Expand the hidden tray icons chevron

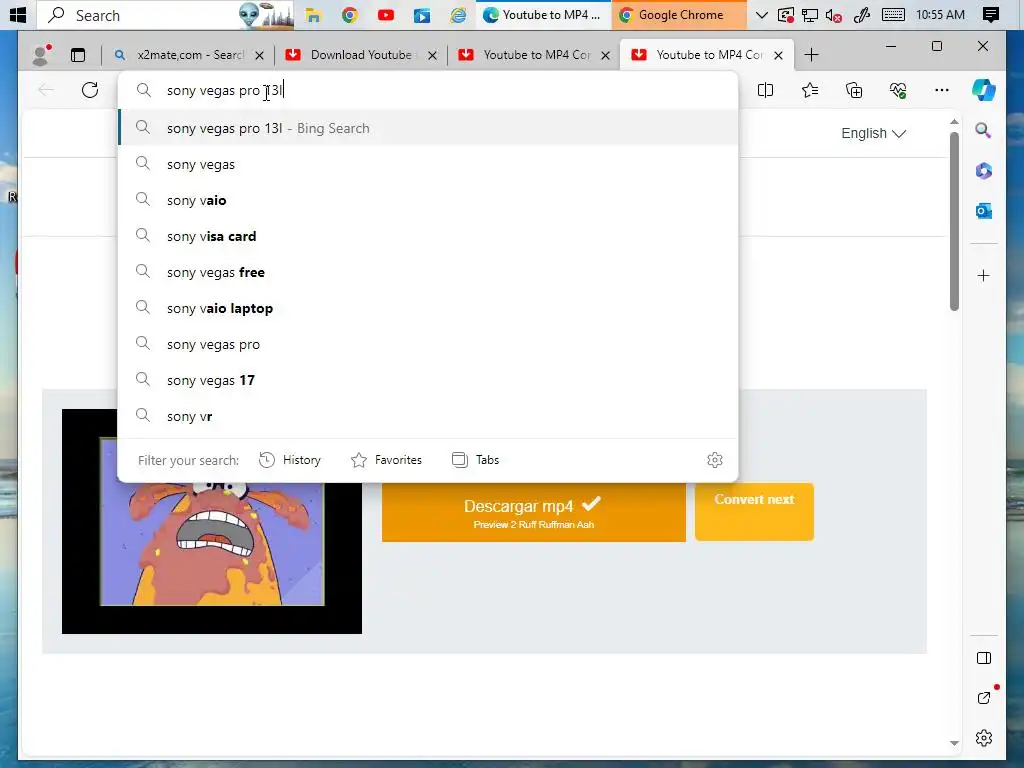tap(761, 15)
